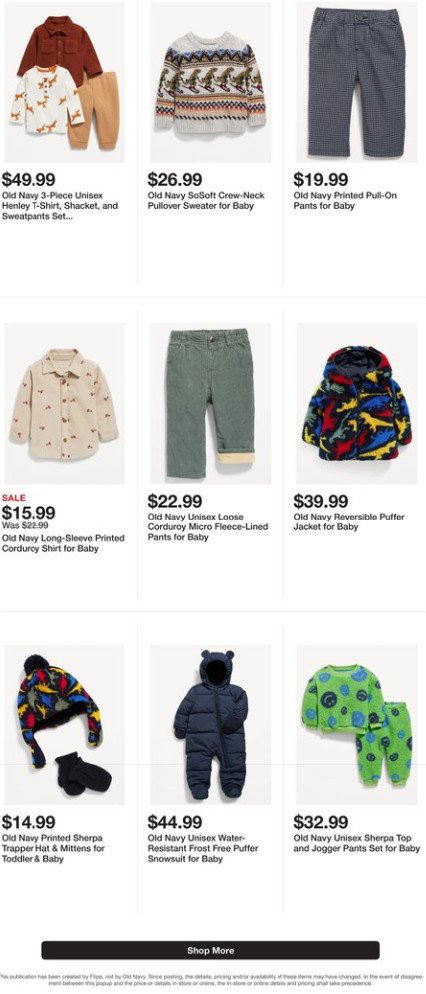Open Old Navy Reversible Puffer Jacket for Baby link
This screenshot has width=426, height=994.
(x=349, y=522)
